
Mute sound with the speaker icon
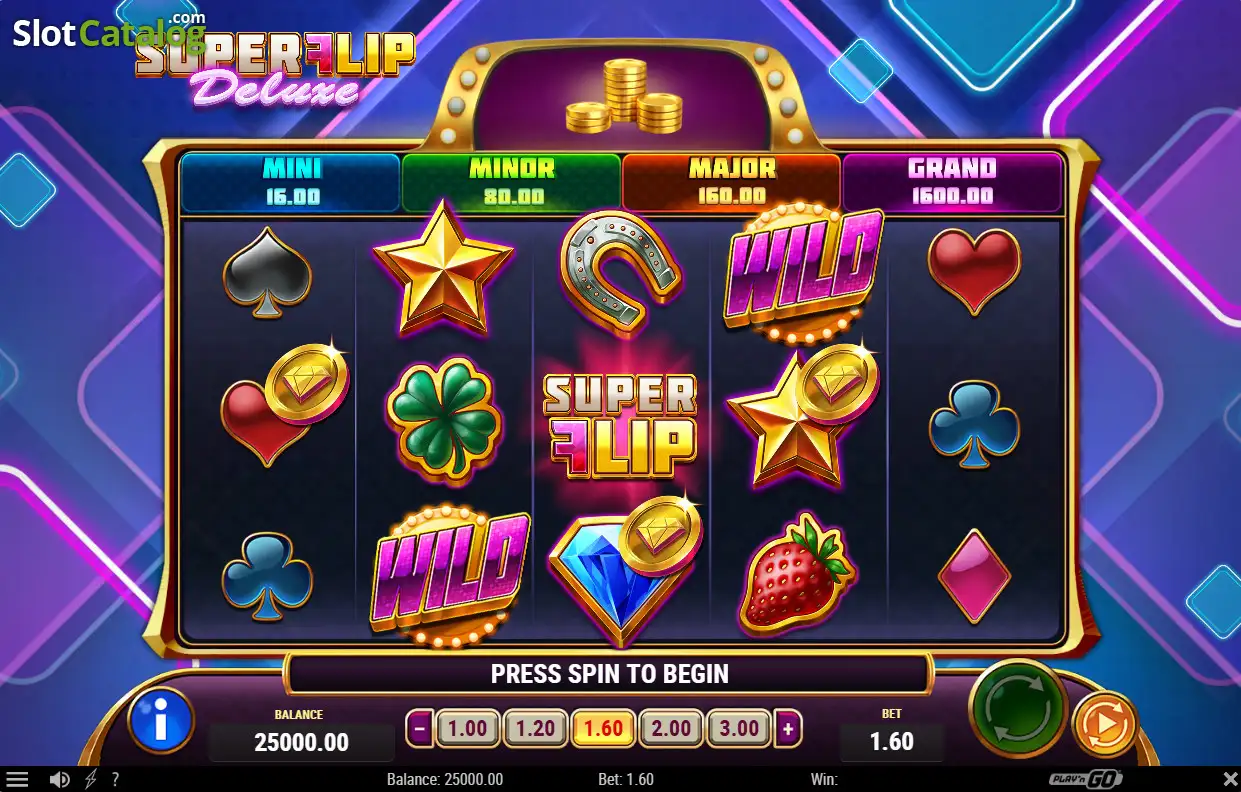[x=60, y=779]
